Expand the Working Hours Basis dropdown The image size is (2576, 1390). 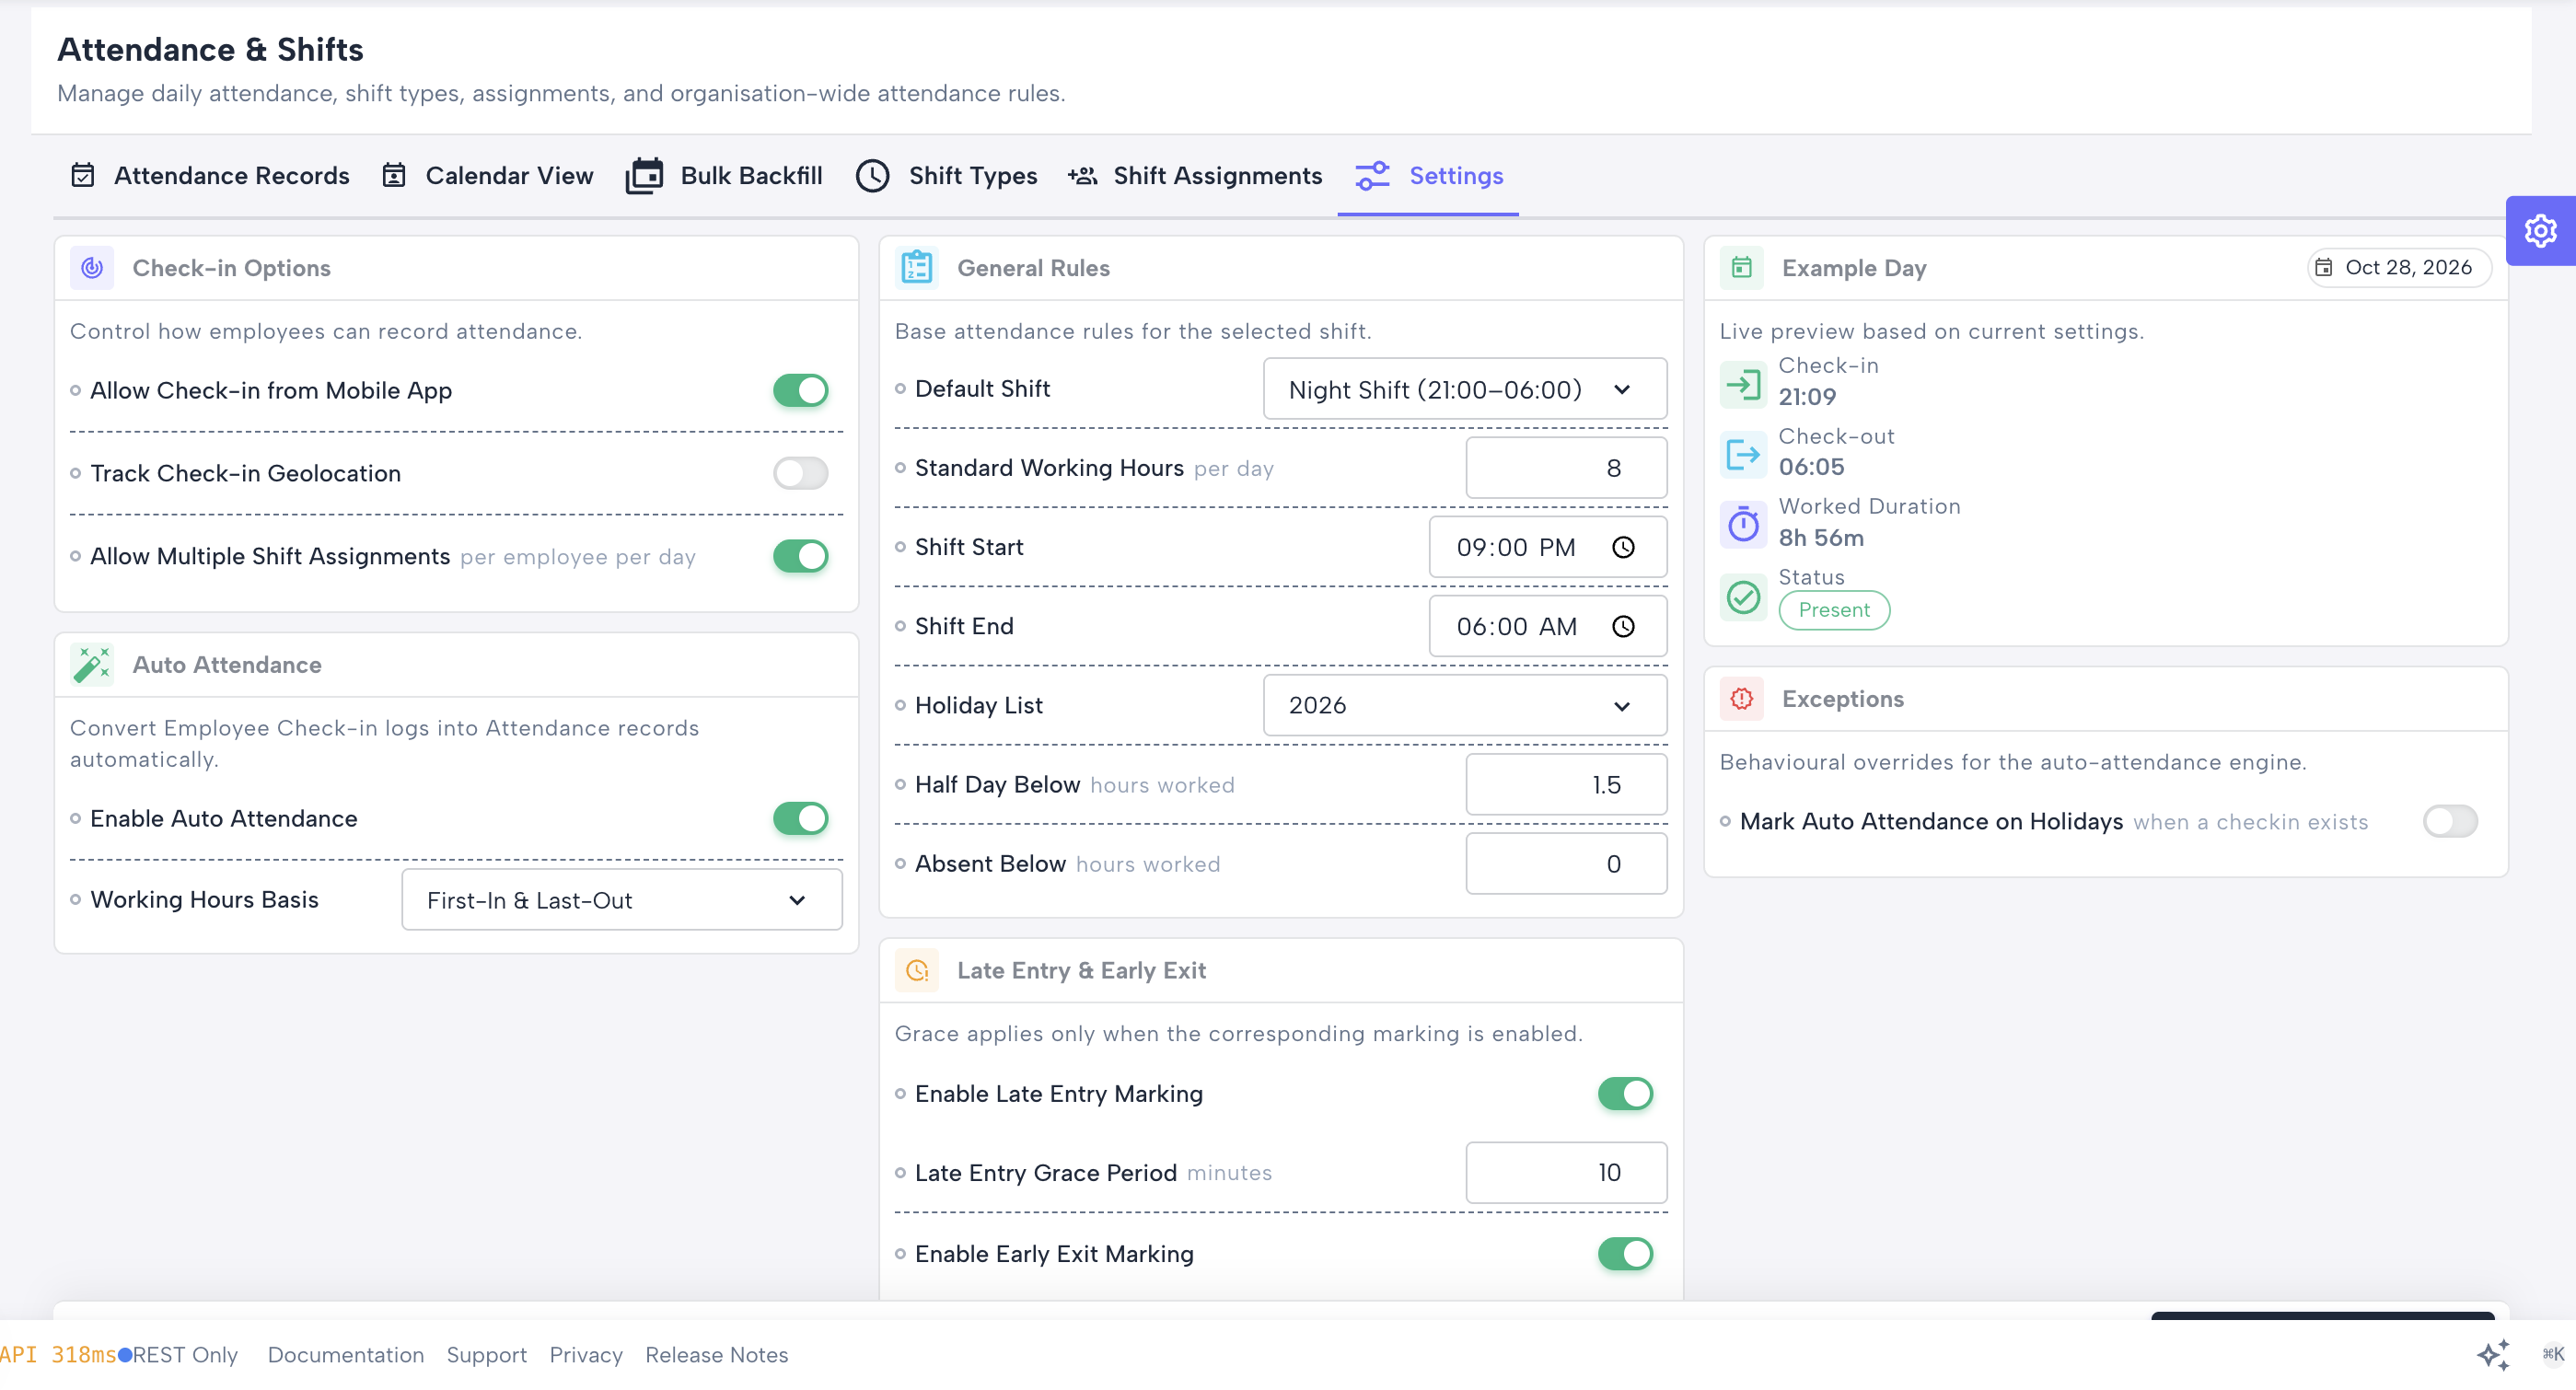[622, 900]
